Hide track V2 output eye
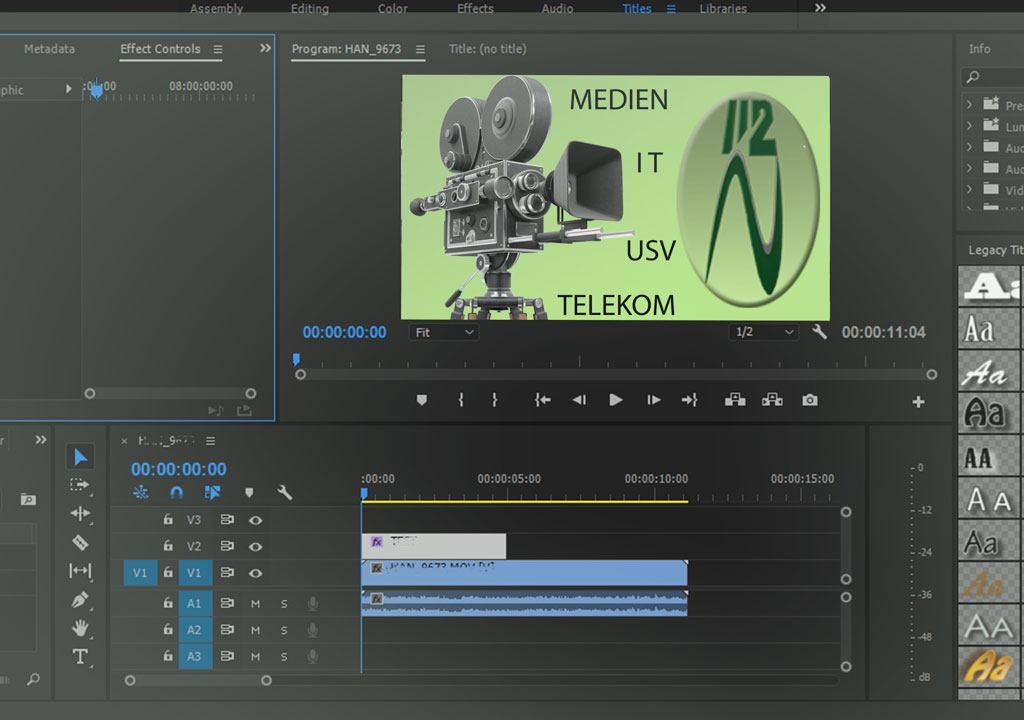1024x720 pixels. tap(255, 546)
